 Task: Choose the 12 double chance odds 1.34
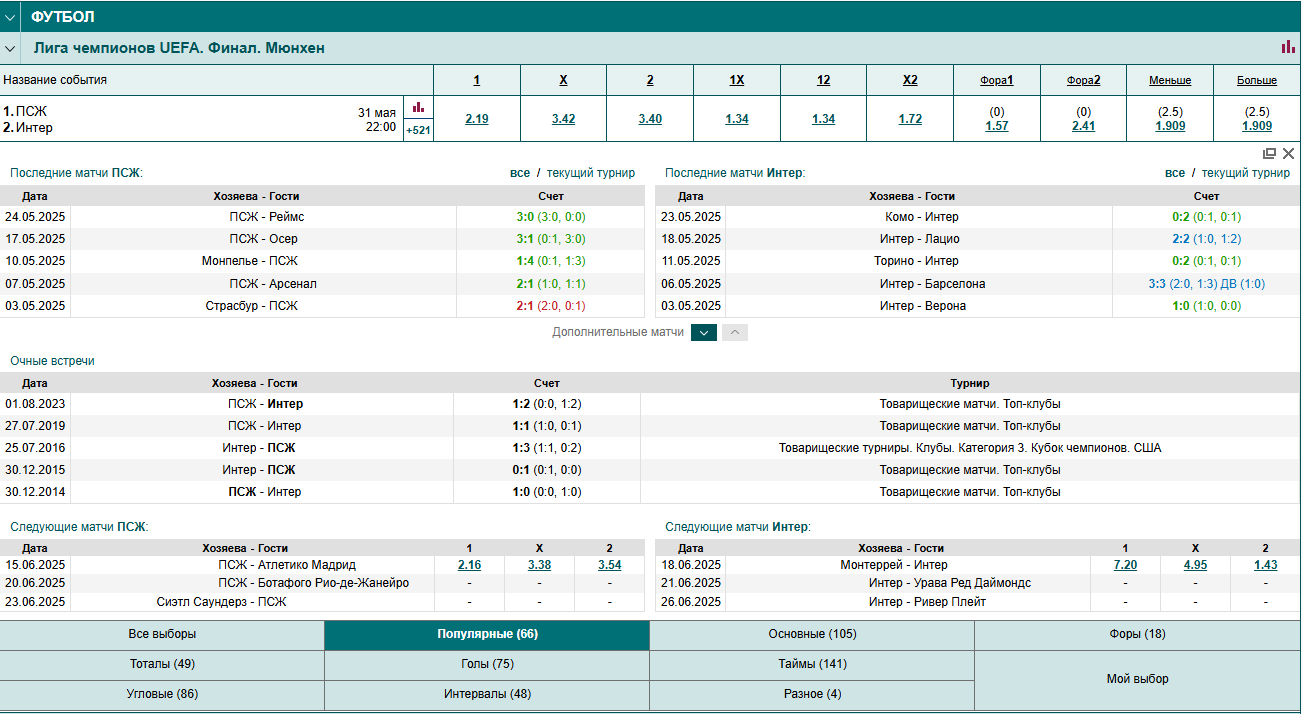click(823, 119)
